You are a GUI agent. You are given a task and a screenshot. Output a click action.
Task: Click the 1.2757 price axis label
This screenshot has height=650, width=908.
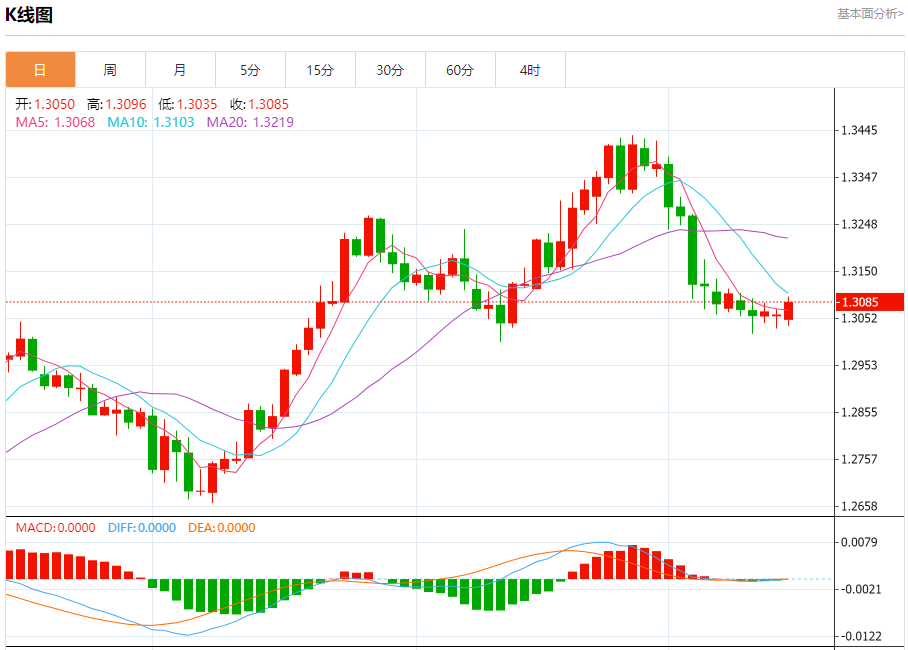tap(859, 459)
